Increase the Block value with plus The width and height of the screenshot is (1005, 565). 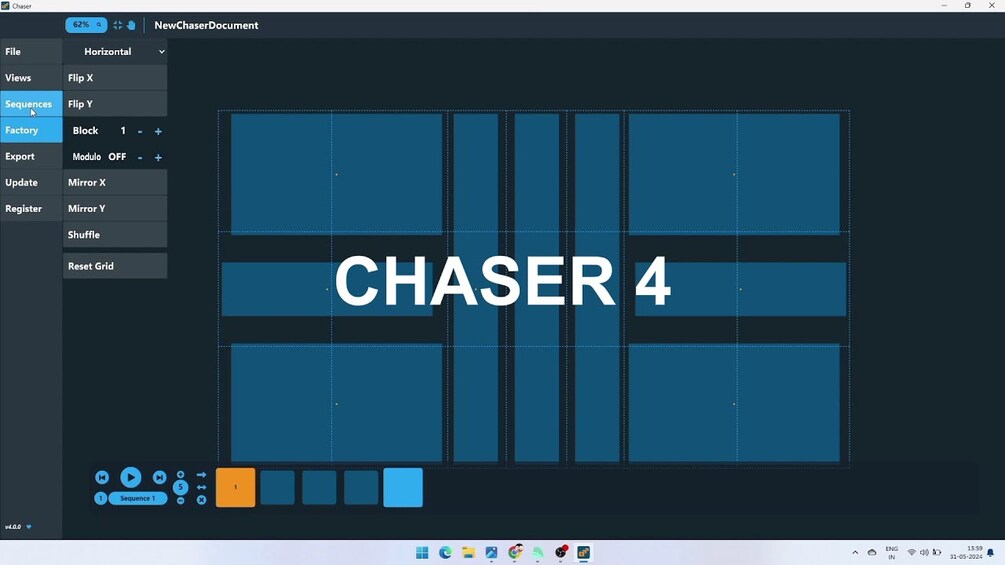pyautogui.click(x=158, y=131)
